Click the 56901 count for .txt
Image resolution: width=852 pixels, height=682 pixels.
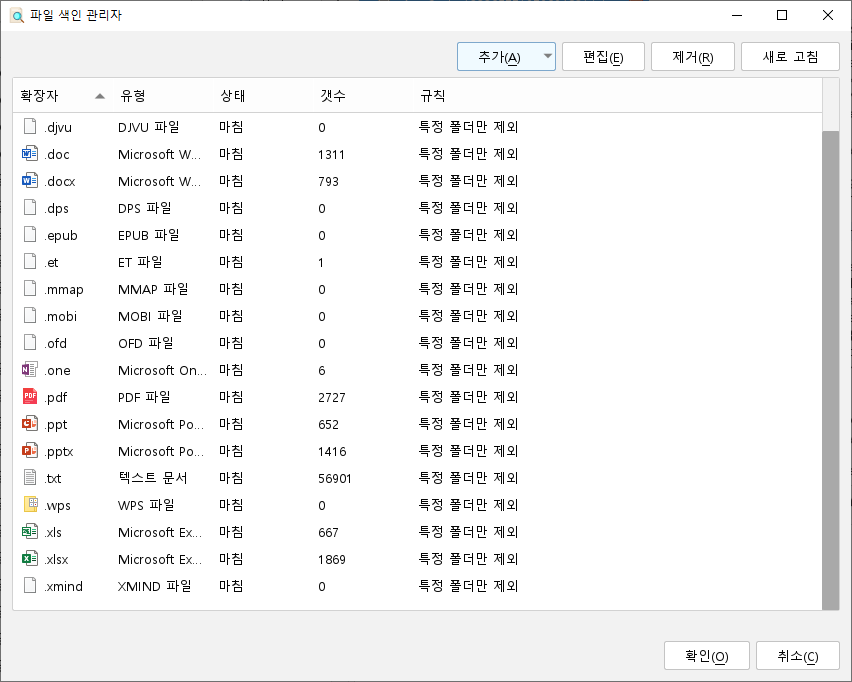(335, 478)
